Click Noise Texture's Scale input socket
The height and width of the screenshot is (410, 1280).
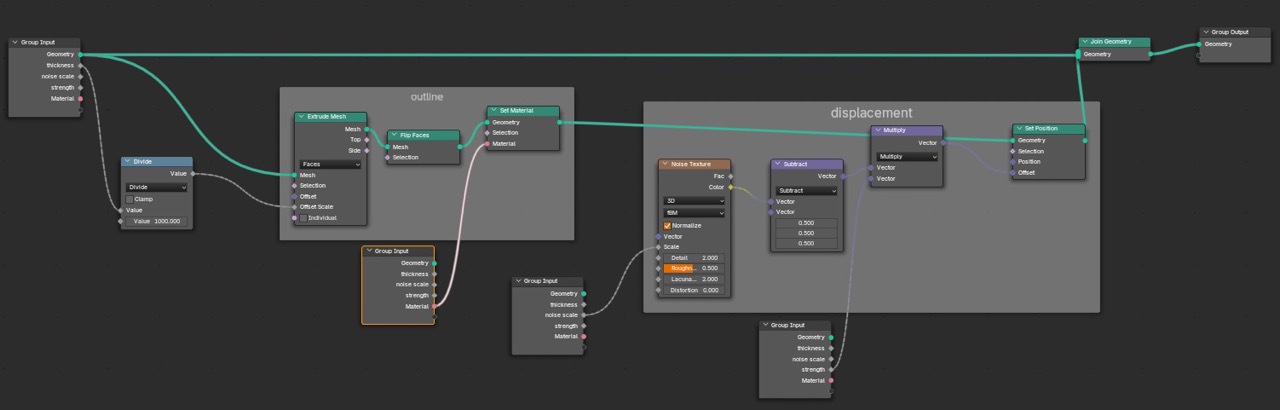(x=658, y=247)
